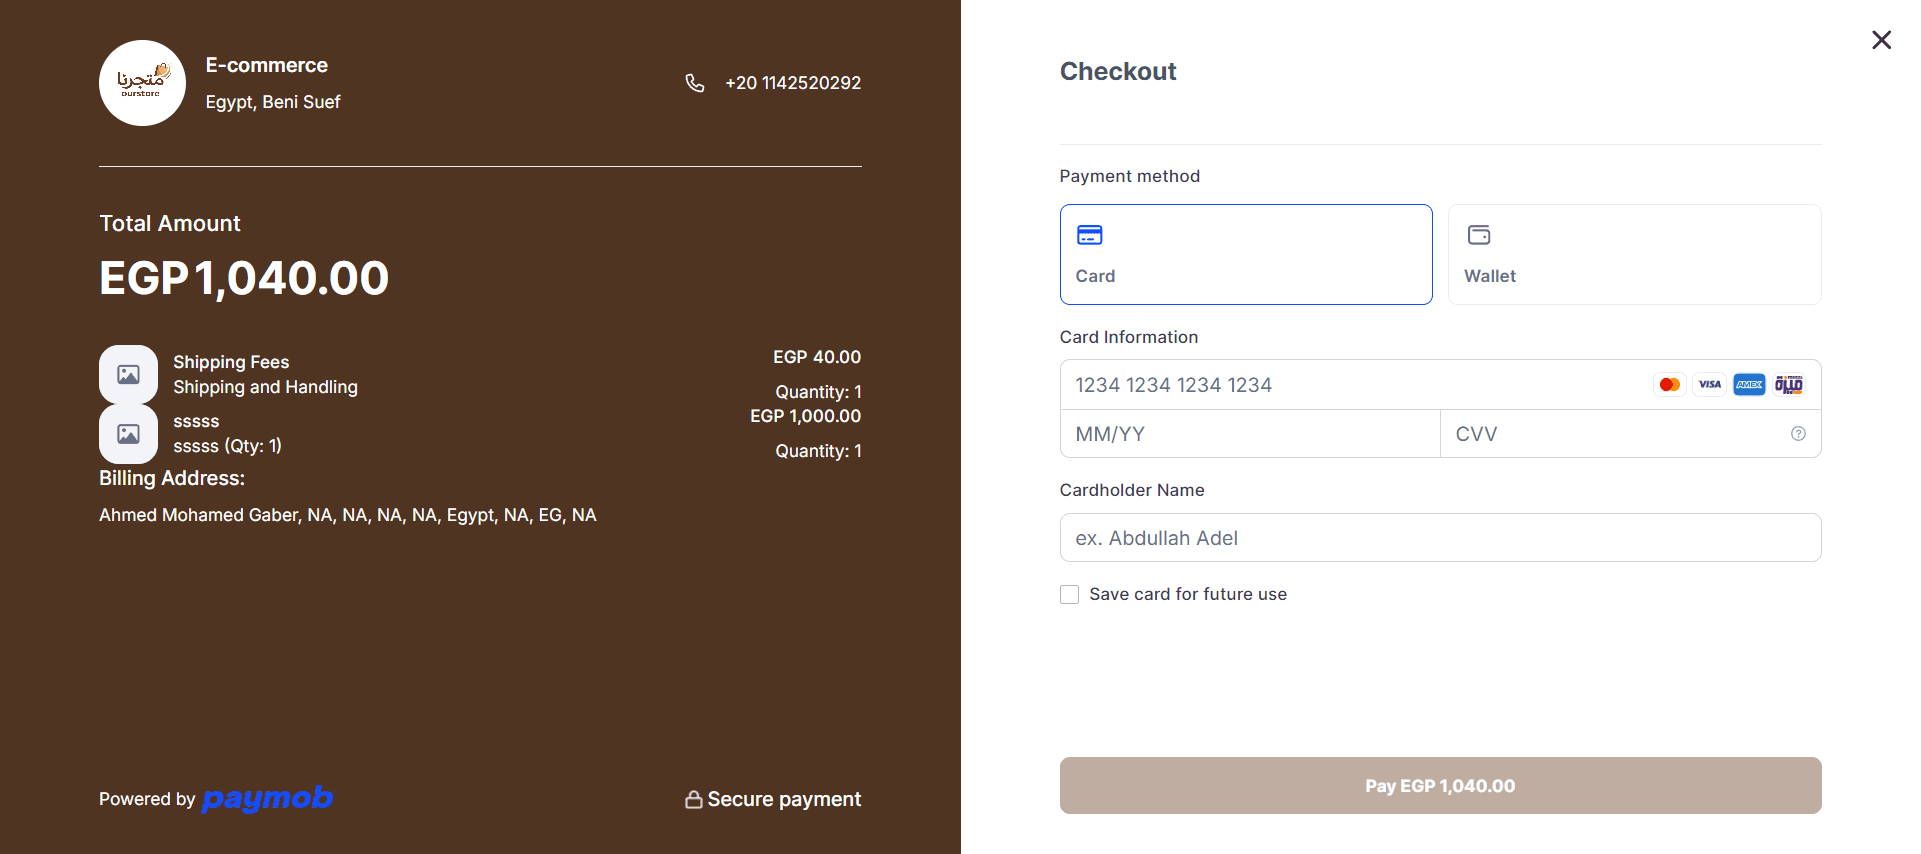Image resolution: width=1921 pixels, height=854 pixels.
Task: Click the Visa logo icon
Action: (1709, 385)
